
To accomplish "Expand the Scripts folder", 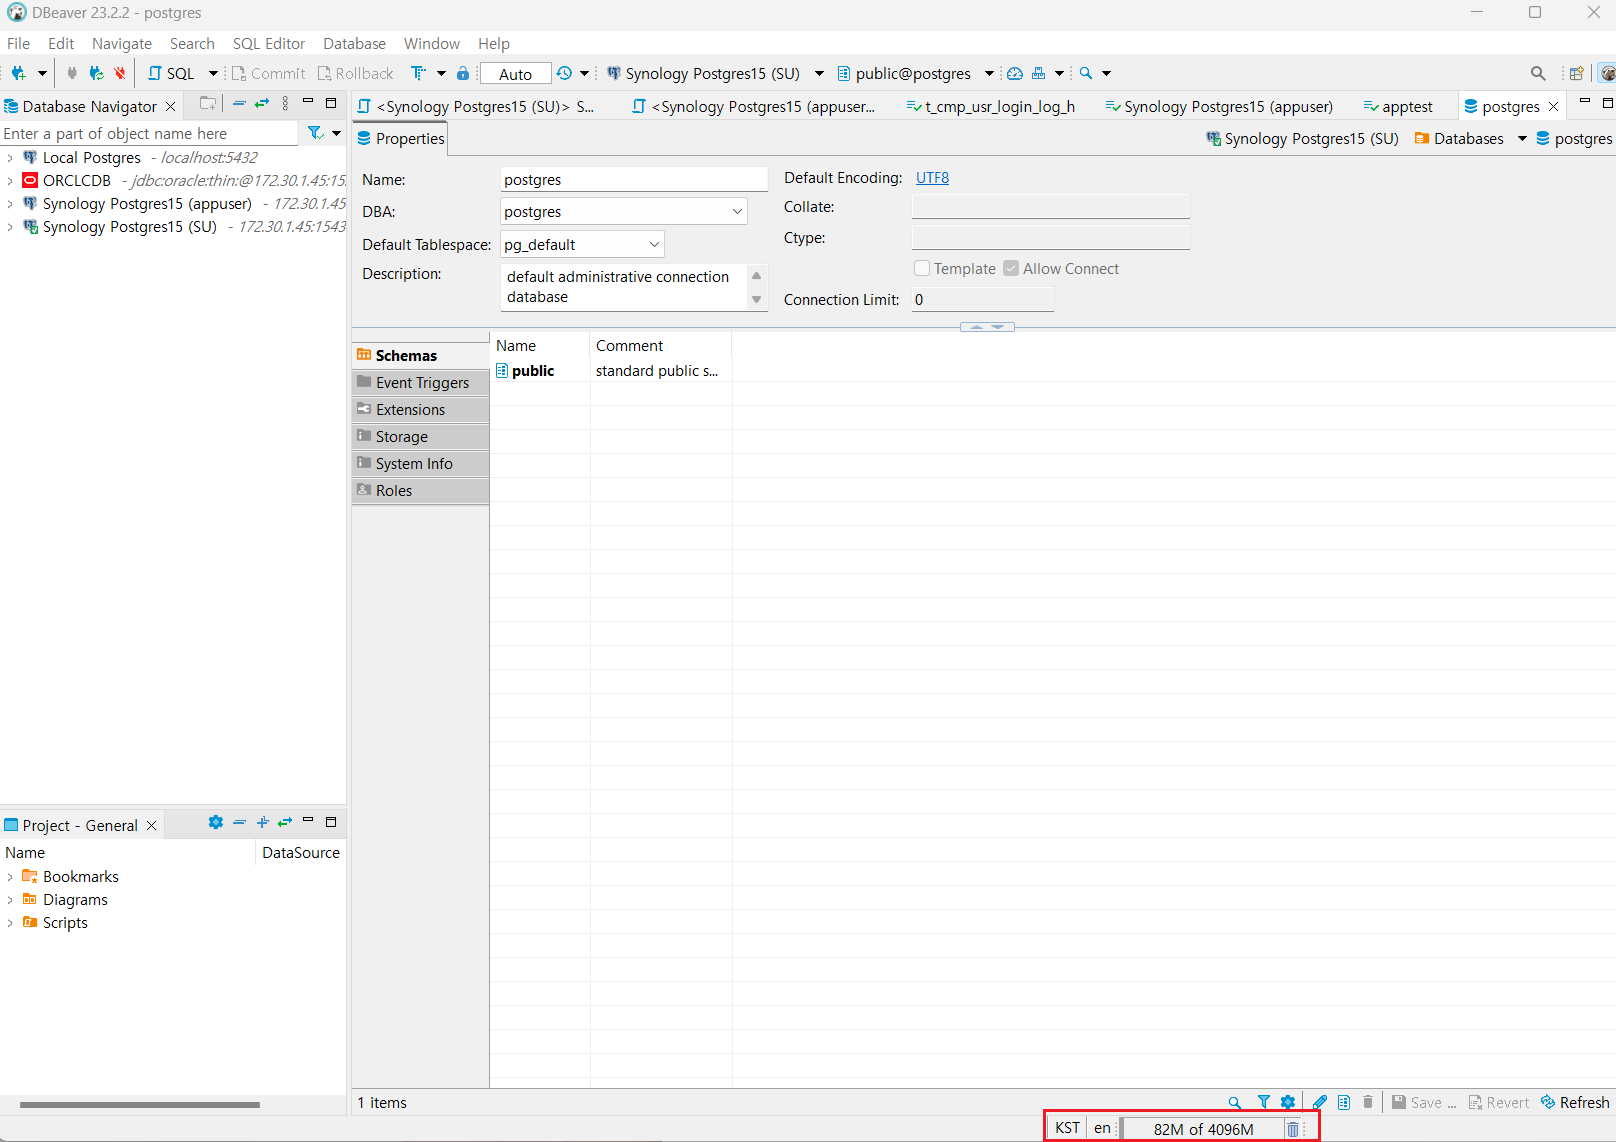I will tap(10, 923).
